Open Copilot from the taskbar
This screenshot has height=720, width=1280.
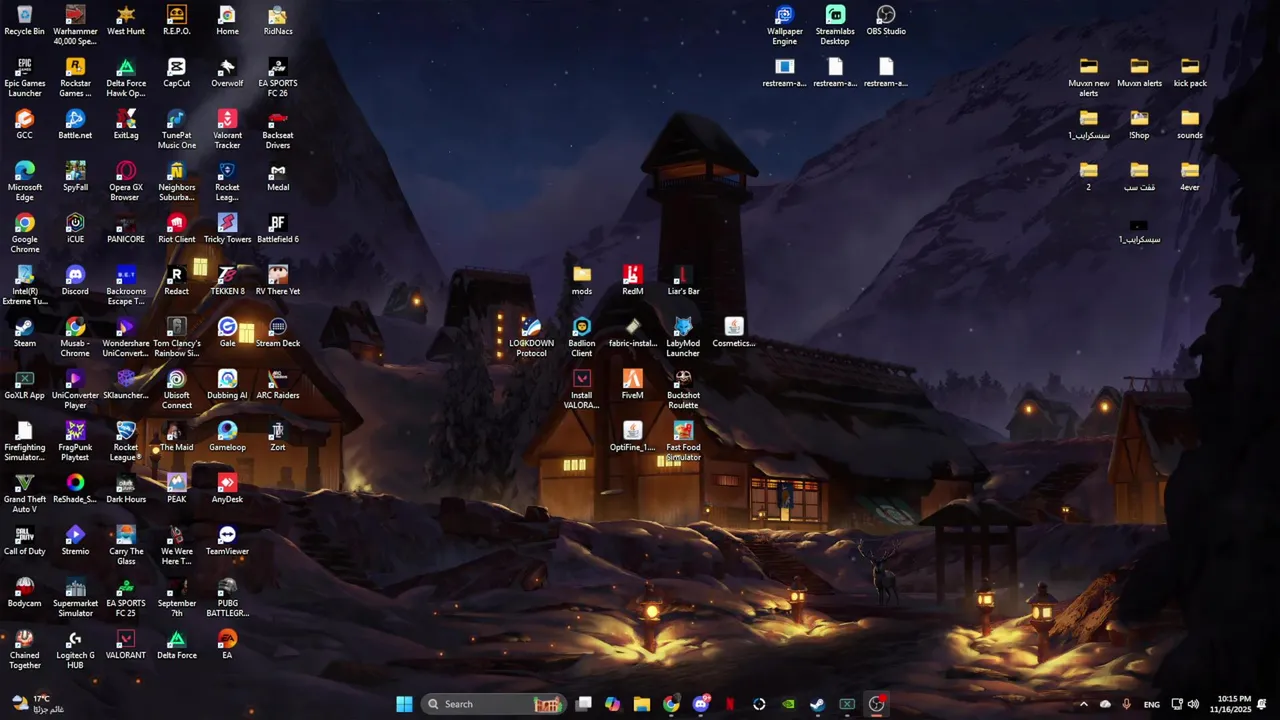(x=612, y=704)
